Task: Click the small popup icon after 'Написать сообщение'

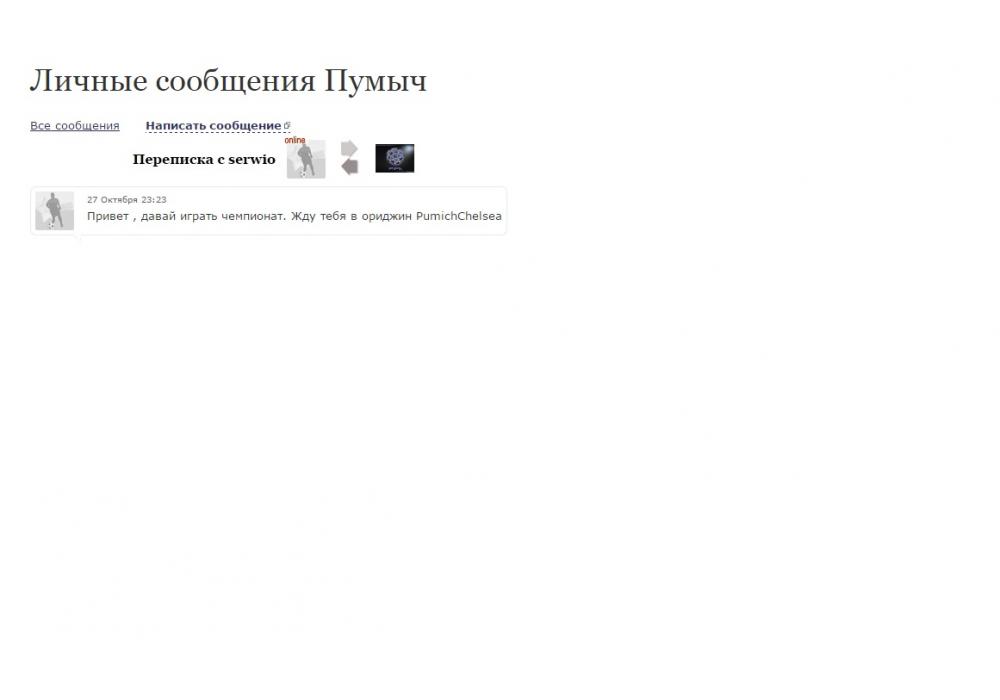Action: (287, 126)
